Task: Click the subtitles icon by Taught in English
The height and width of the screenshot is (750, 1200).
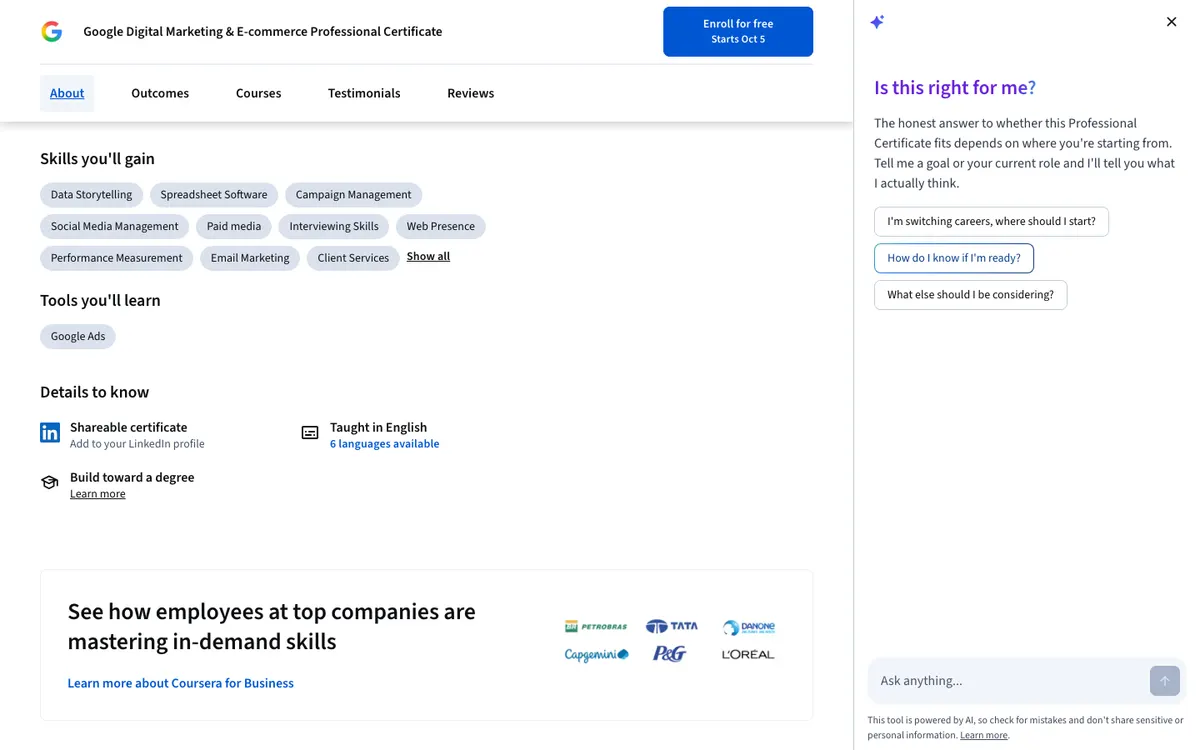Action: click(310, 433)
